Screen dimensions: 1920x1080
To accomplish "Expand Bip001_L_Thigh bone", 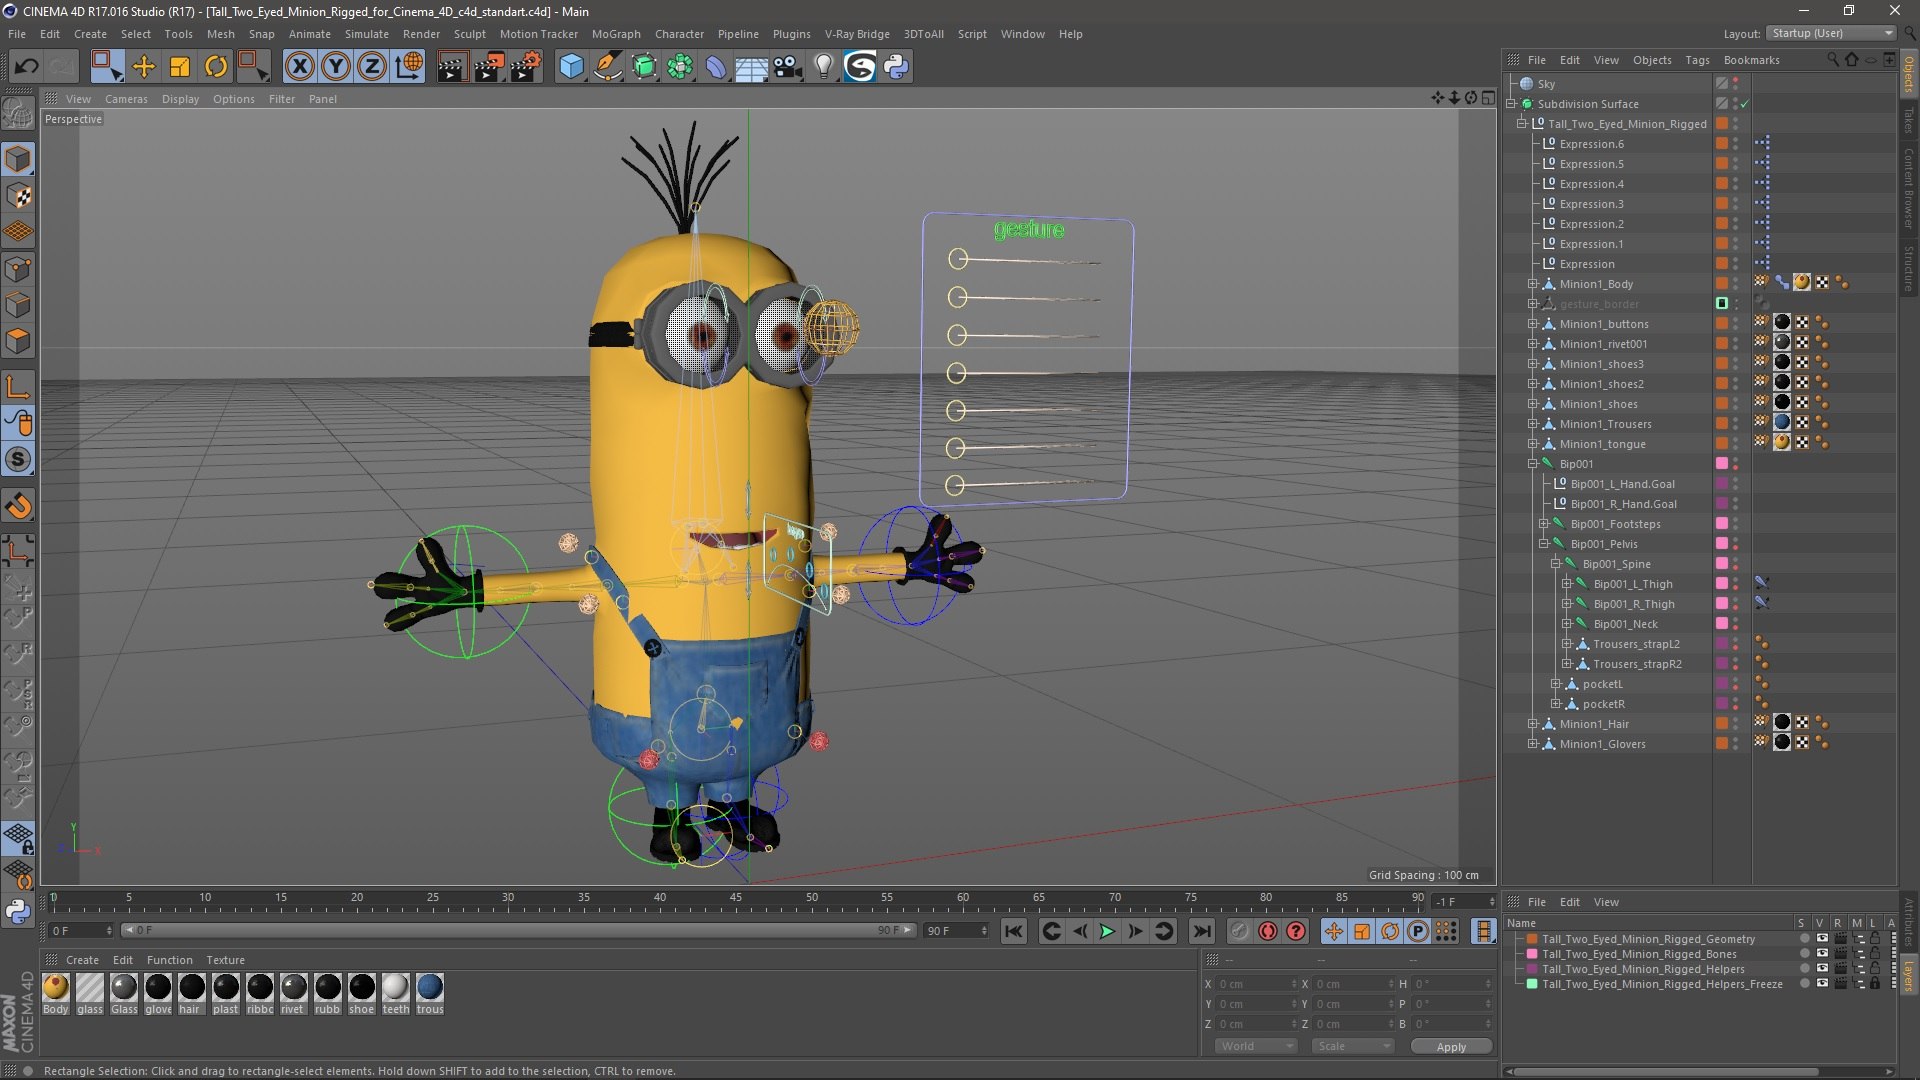I will 1566,584.
